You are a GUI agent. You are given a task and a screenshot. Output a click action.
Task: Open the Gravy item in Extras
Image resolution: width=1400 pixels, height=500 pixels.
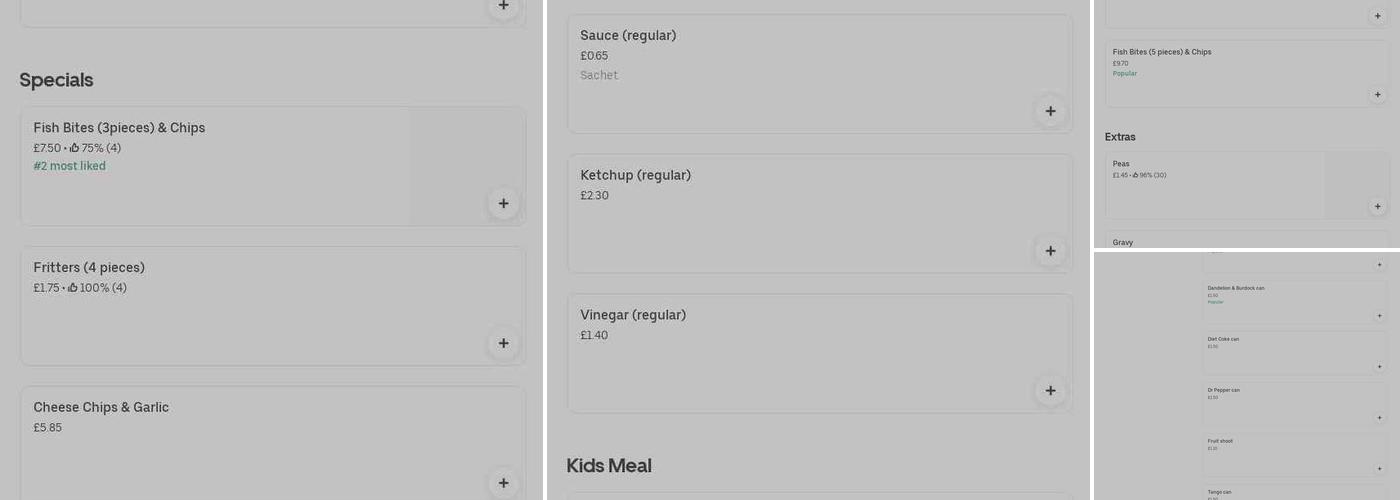click(1123, 242)
